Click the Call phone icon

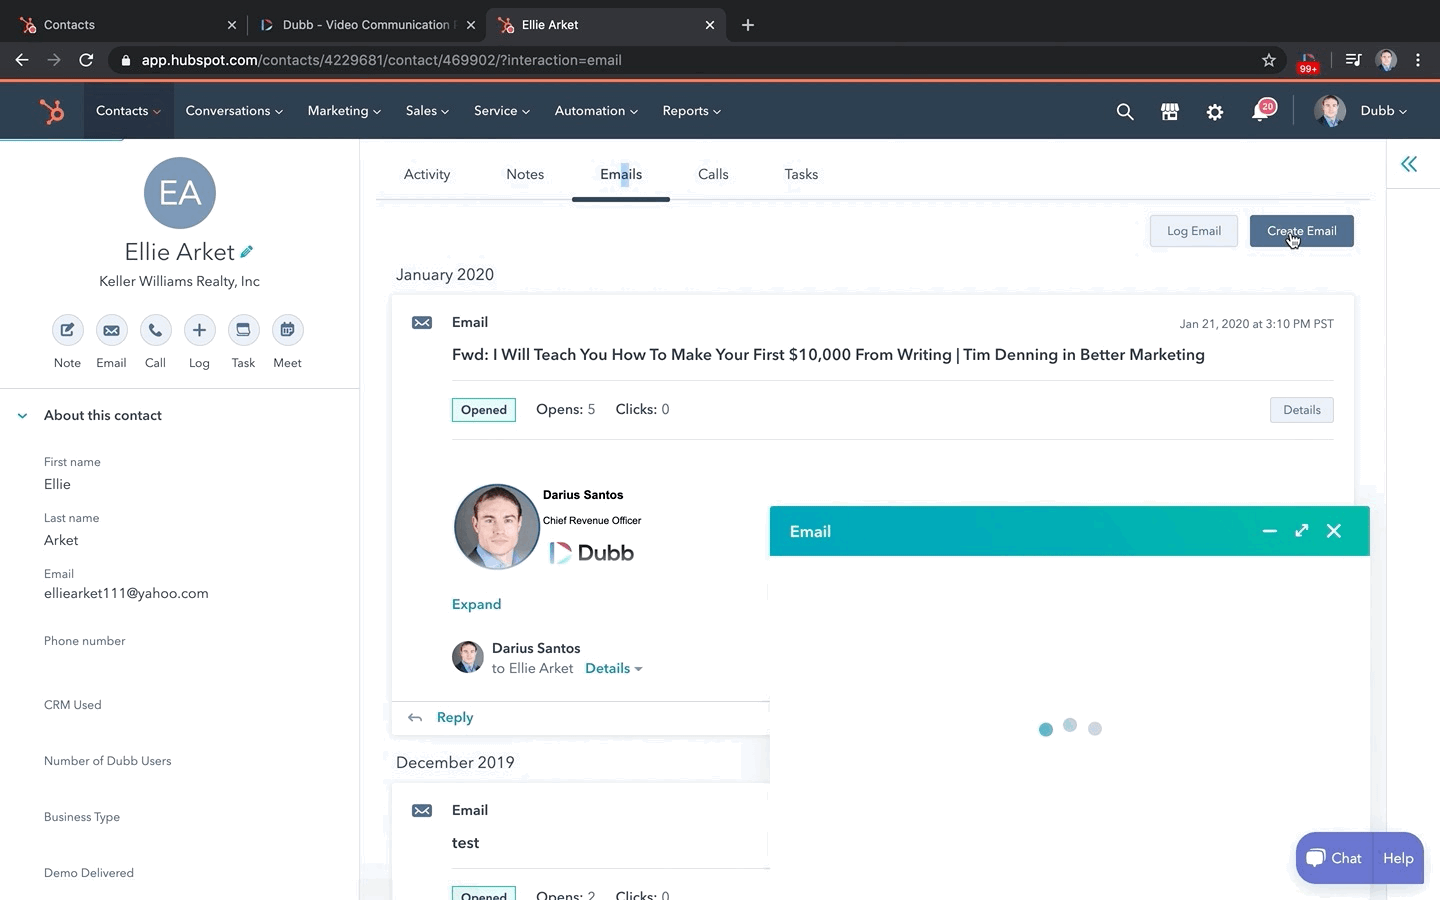pyautogui.click(x=155, y=330)
